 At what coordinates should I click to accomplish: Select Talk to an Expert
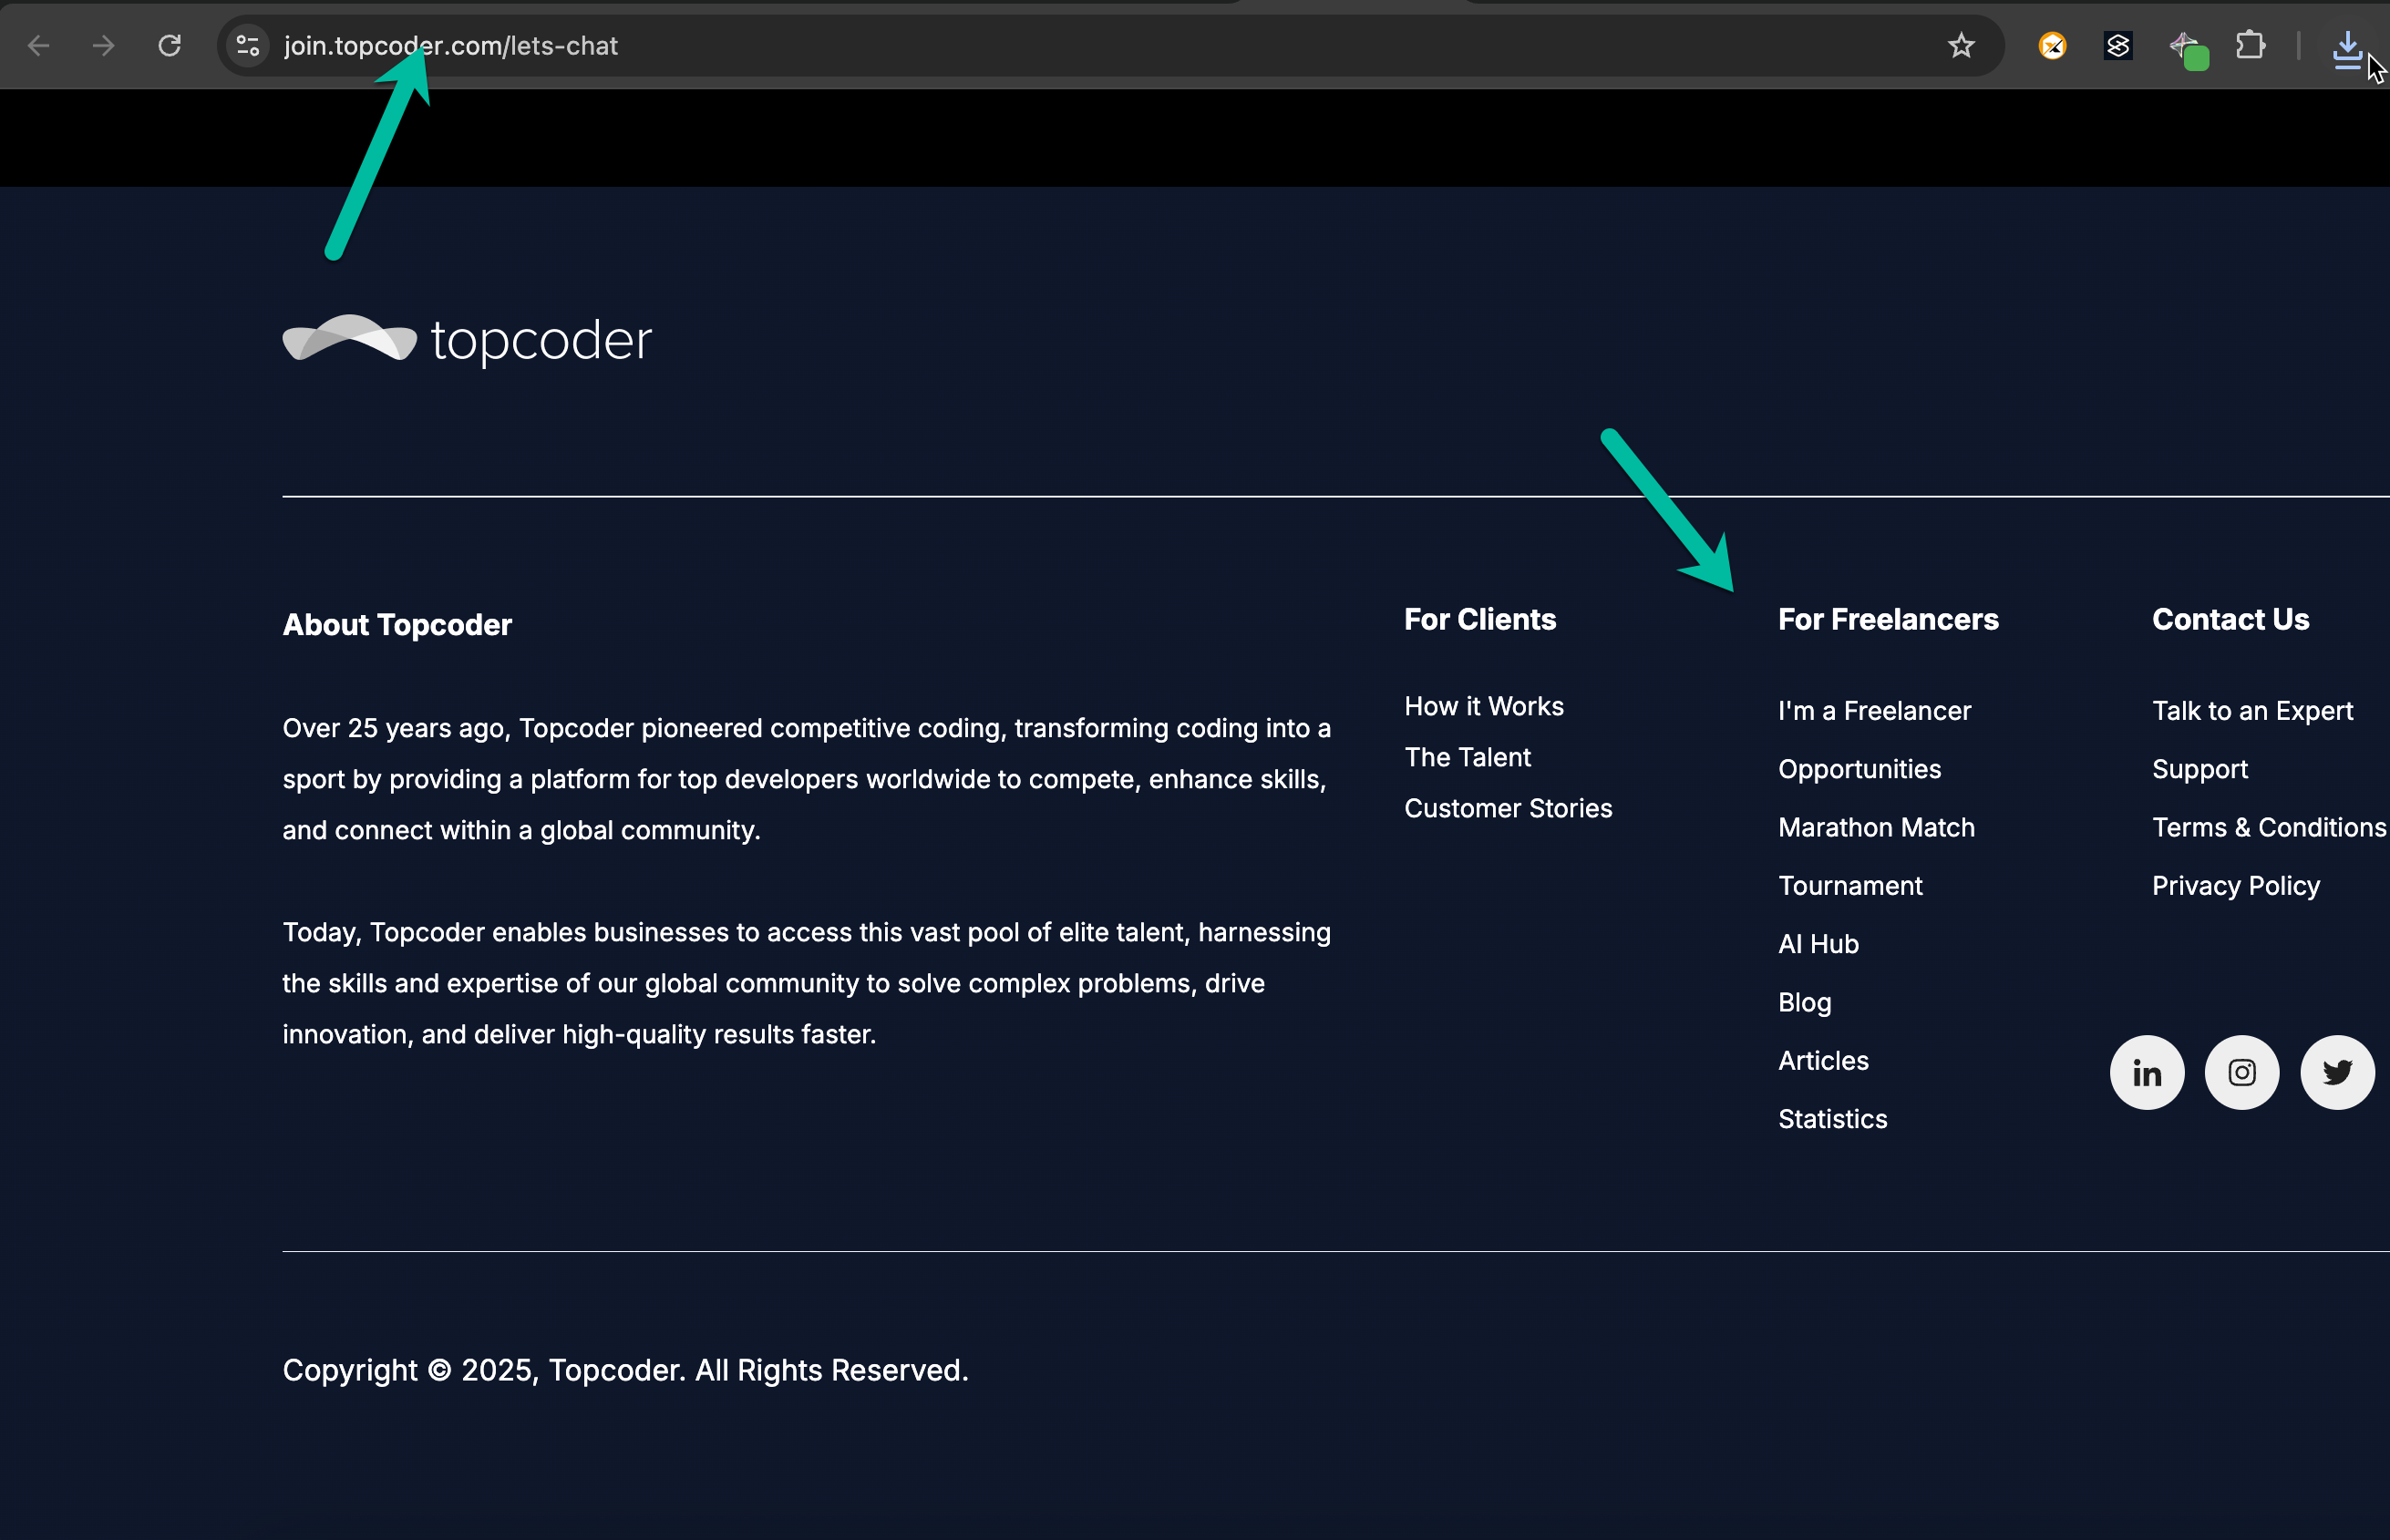pyautogui.click(x=2251, y=711)
